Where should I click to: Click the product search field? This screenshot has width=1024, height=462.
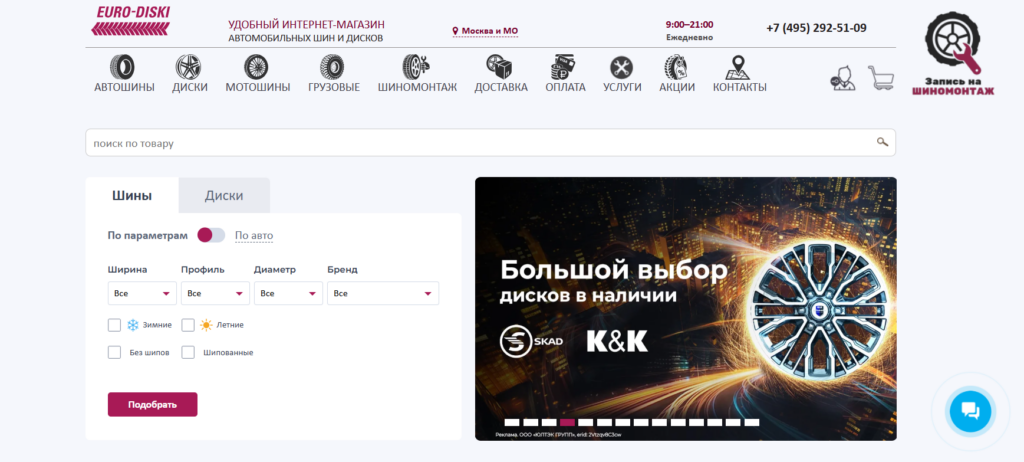coord(480,143)
